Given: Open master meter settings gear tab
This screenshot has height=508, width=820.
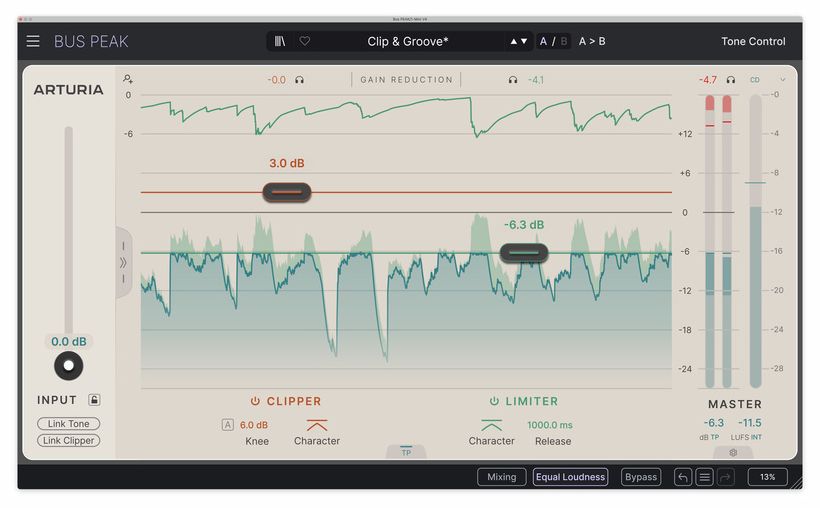Looking at the screenshot, I should [733, 453].
